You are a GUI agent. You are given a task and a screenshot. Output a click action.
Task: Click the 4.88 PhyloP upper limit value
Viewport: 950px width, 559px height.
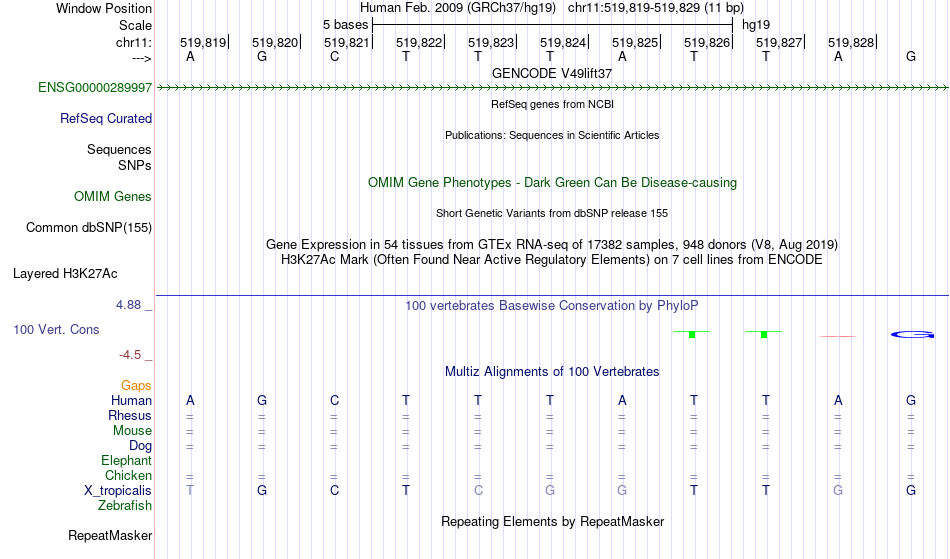coord(128,305)
